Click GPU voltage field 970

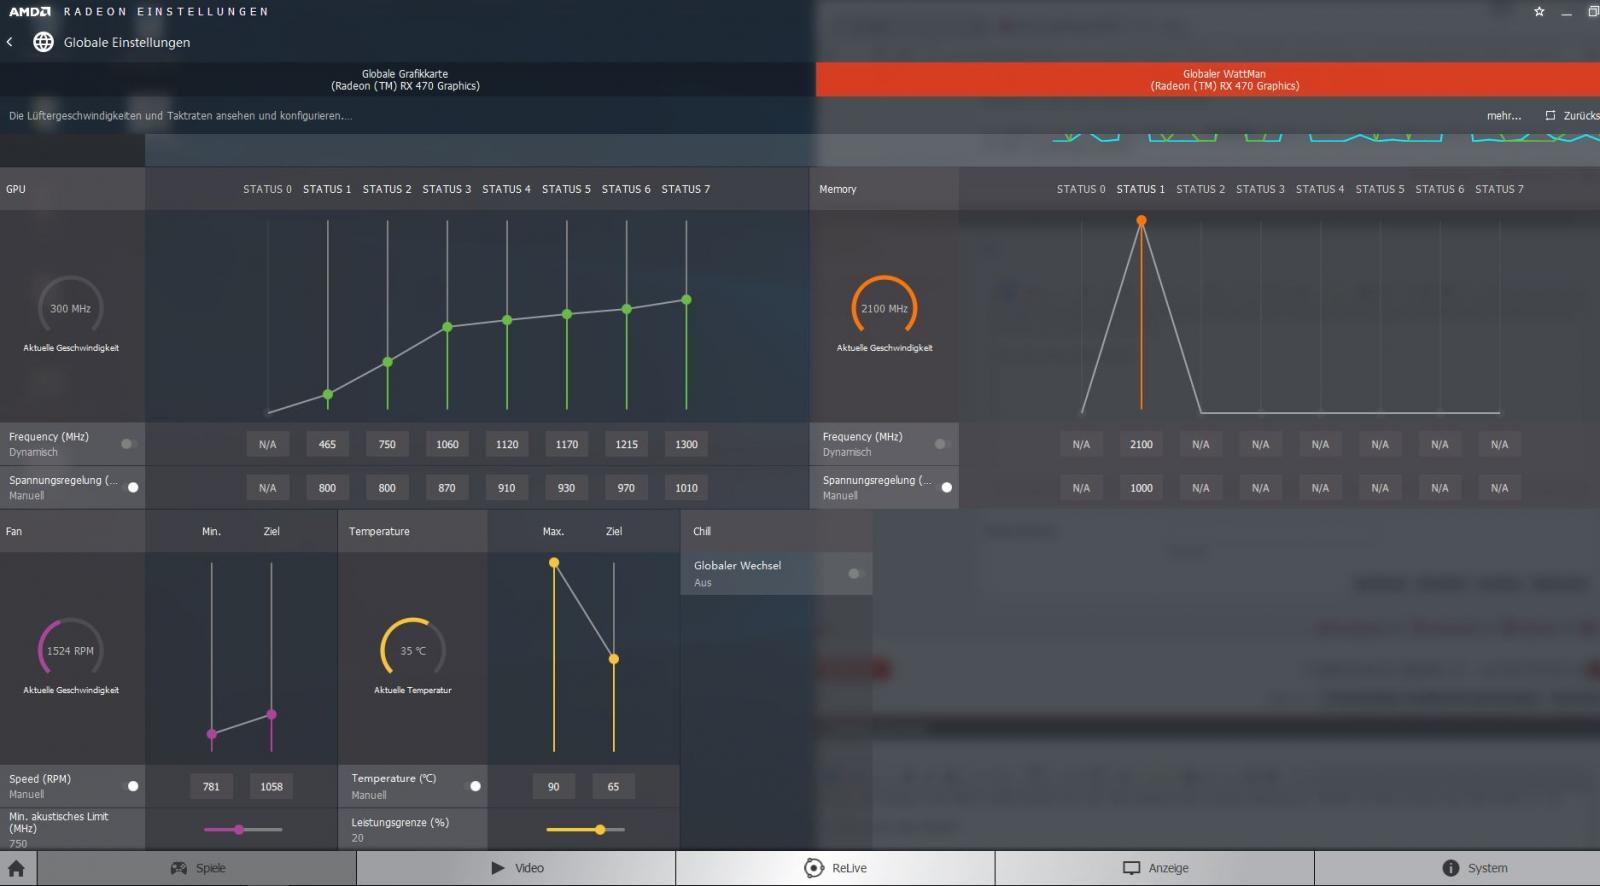pos(627,488)
